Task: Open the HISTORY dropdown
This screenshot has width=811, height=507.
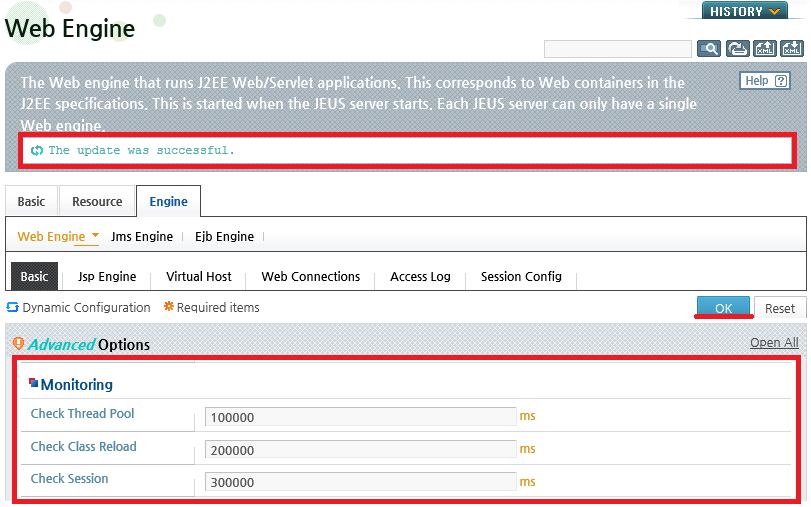Action: [744, 11]
